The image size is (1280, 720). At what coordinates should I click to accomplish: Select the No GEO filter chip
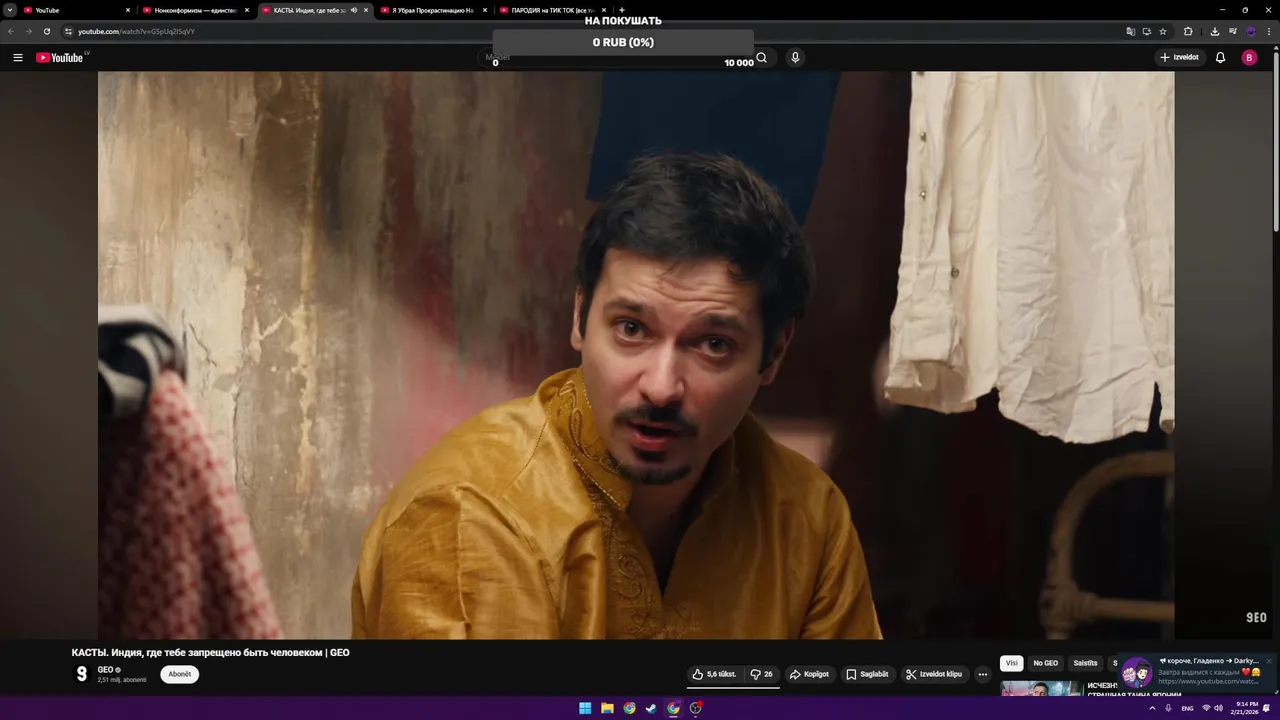point(1045,663)
